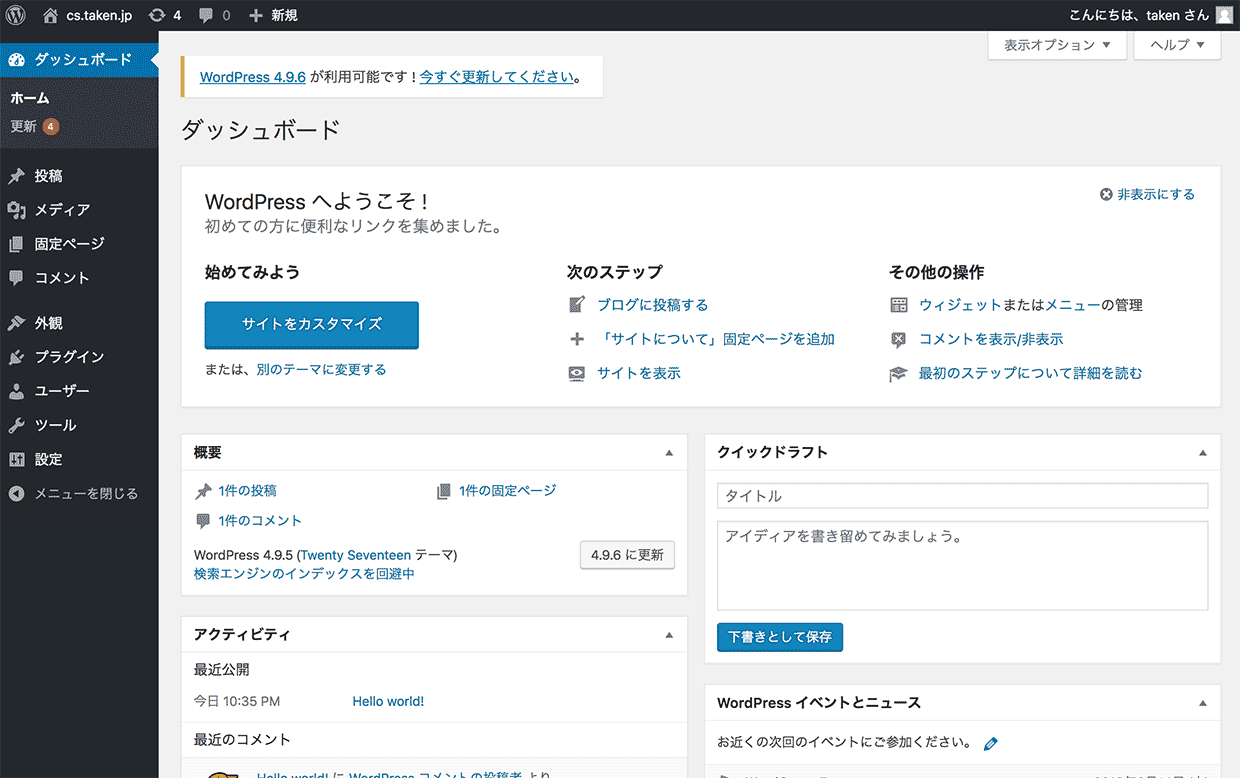
Task: Select ホーム in the sidebar submenu
Action: click(x=30, y=98)
